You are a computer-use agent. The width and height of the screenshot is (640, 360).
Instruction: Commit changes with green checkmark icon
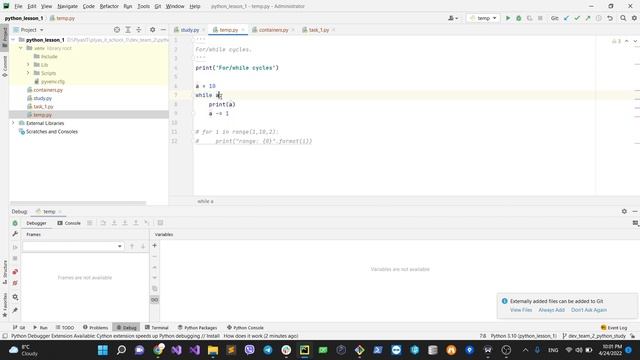coord(577,18)
